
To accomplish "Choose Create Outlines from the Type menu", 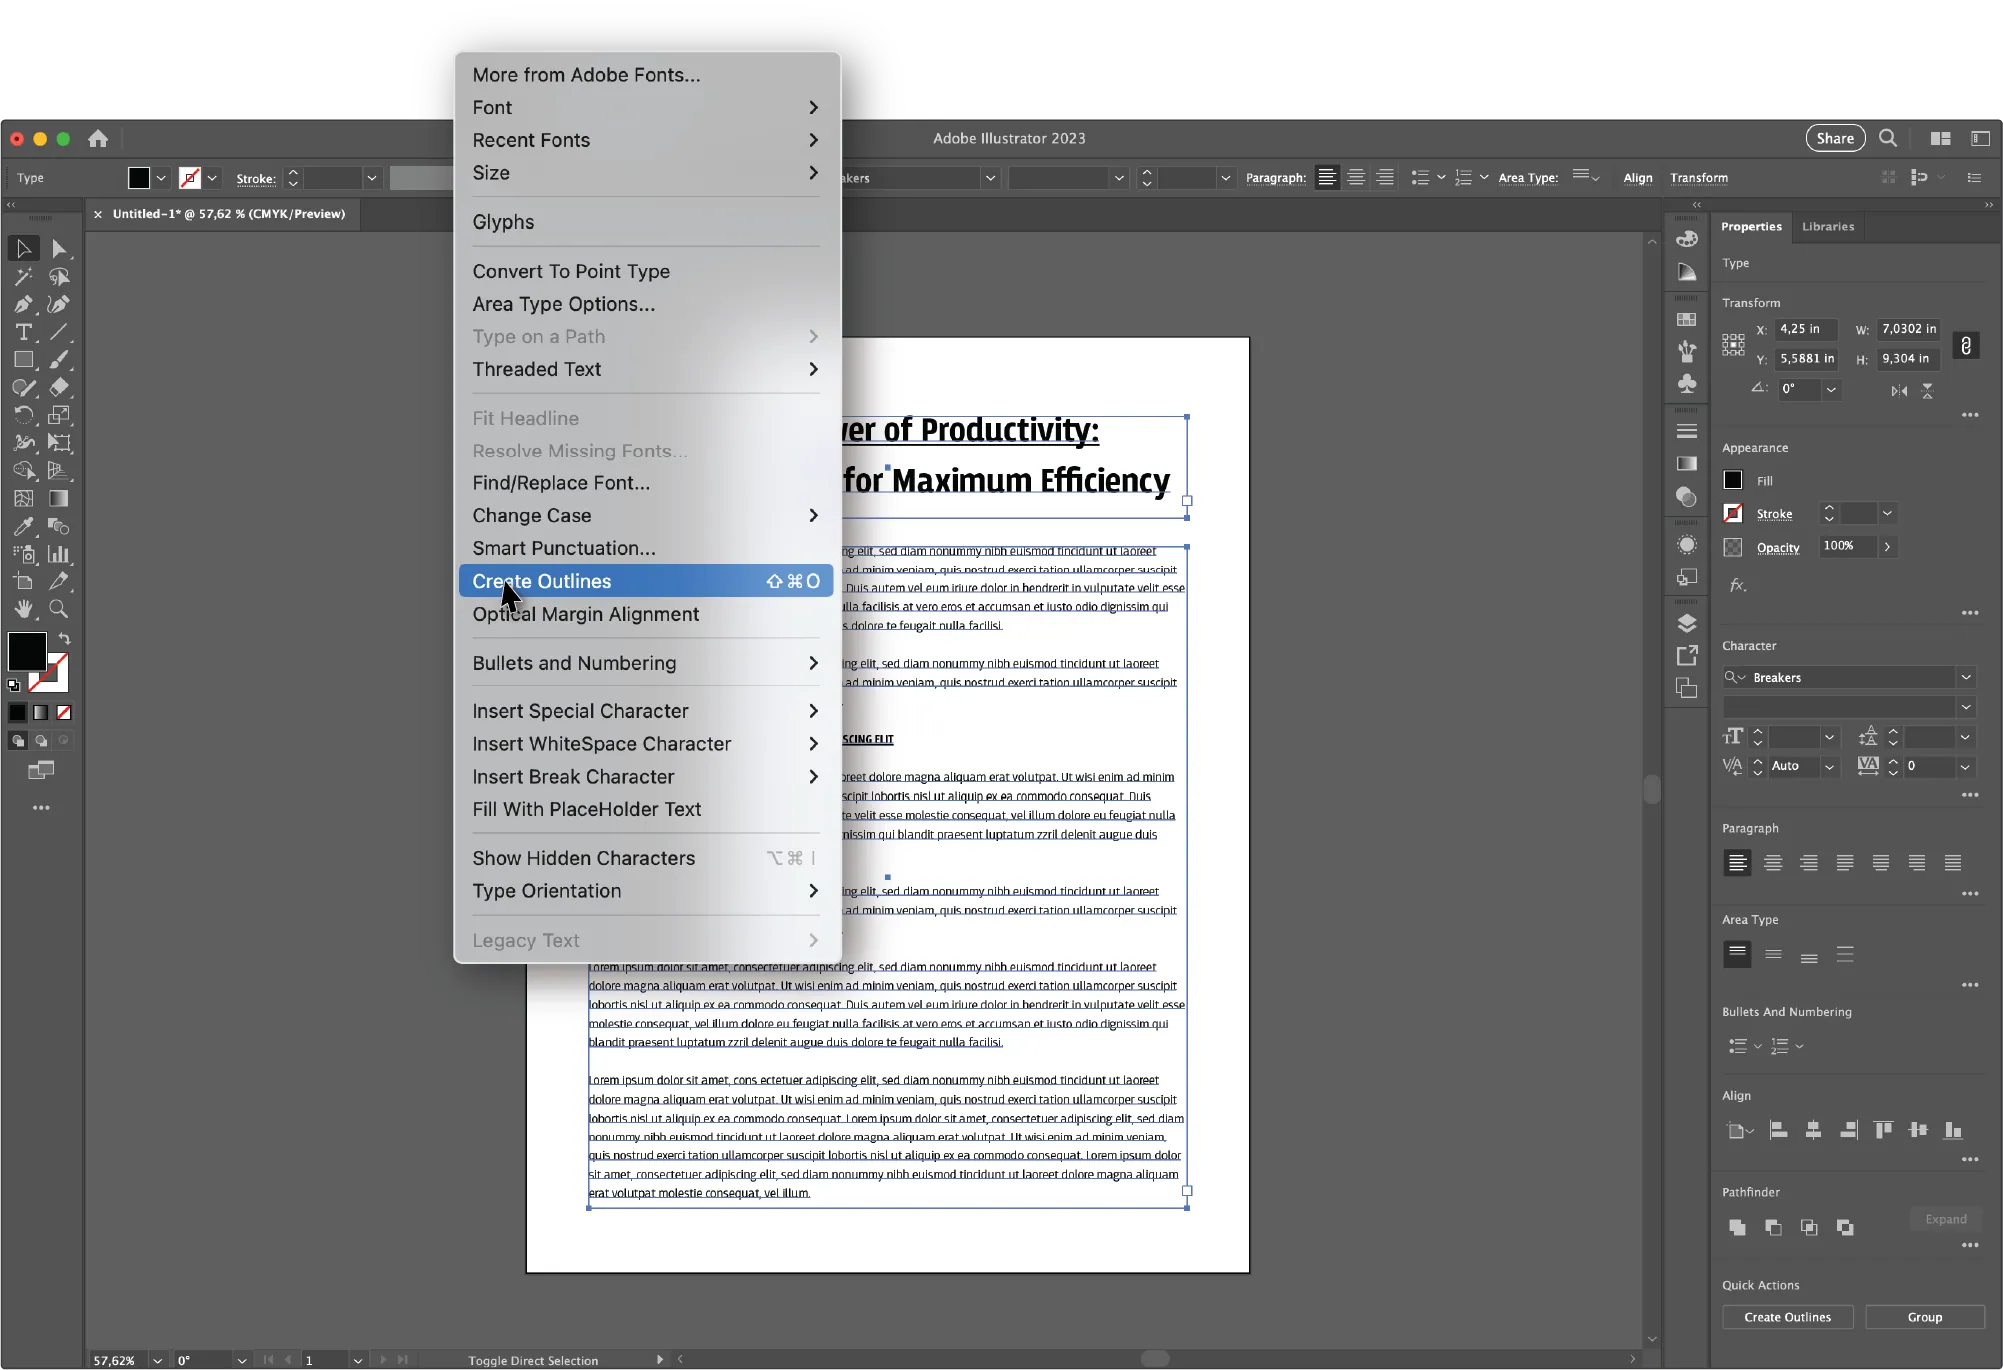I will pyautogui.click(x=645, y=581).
